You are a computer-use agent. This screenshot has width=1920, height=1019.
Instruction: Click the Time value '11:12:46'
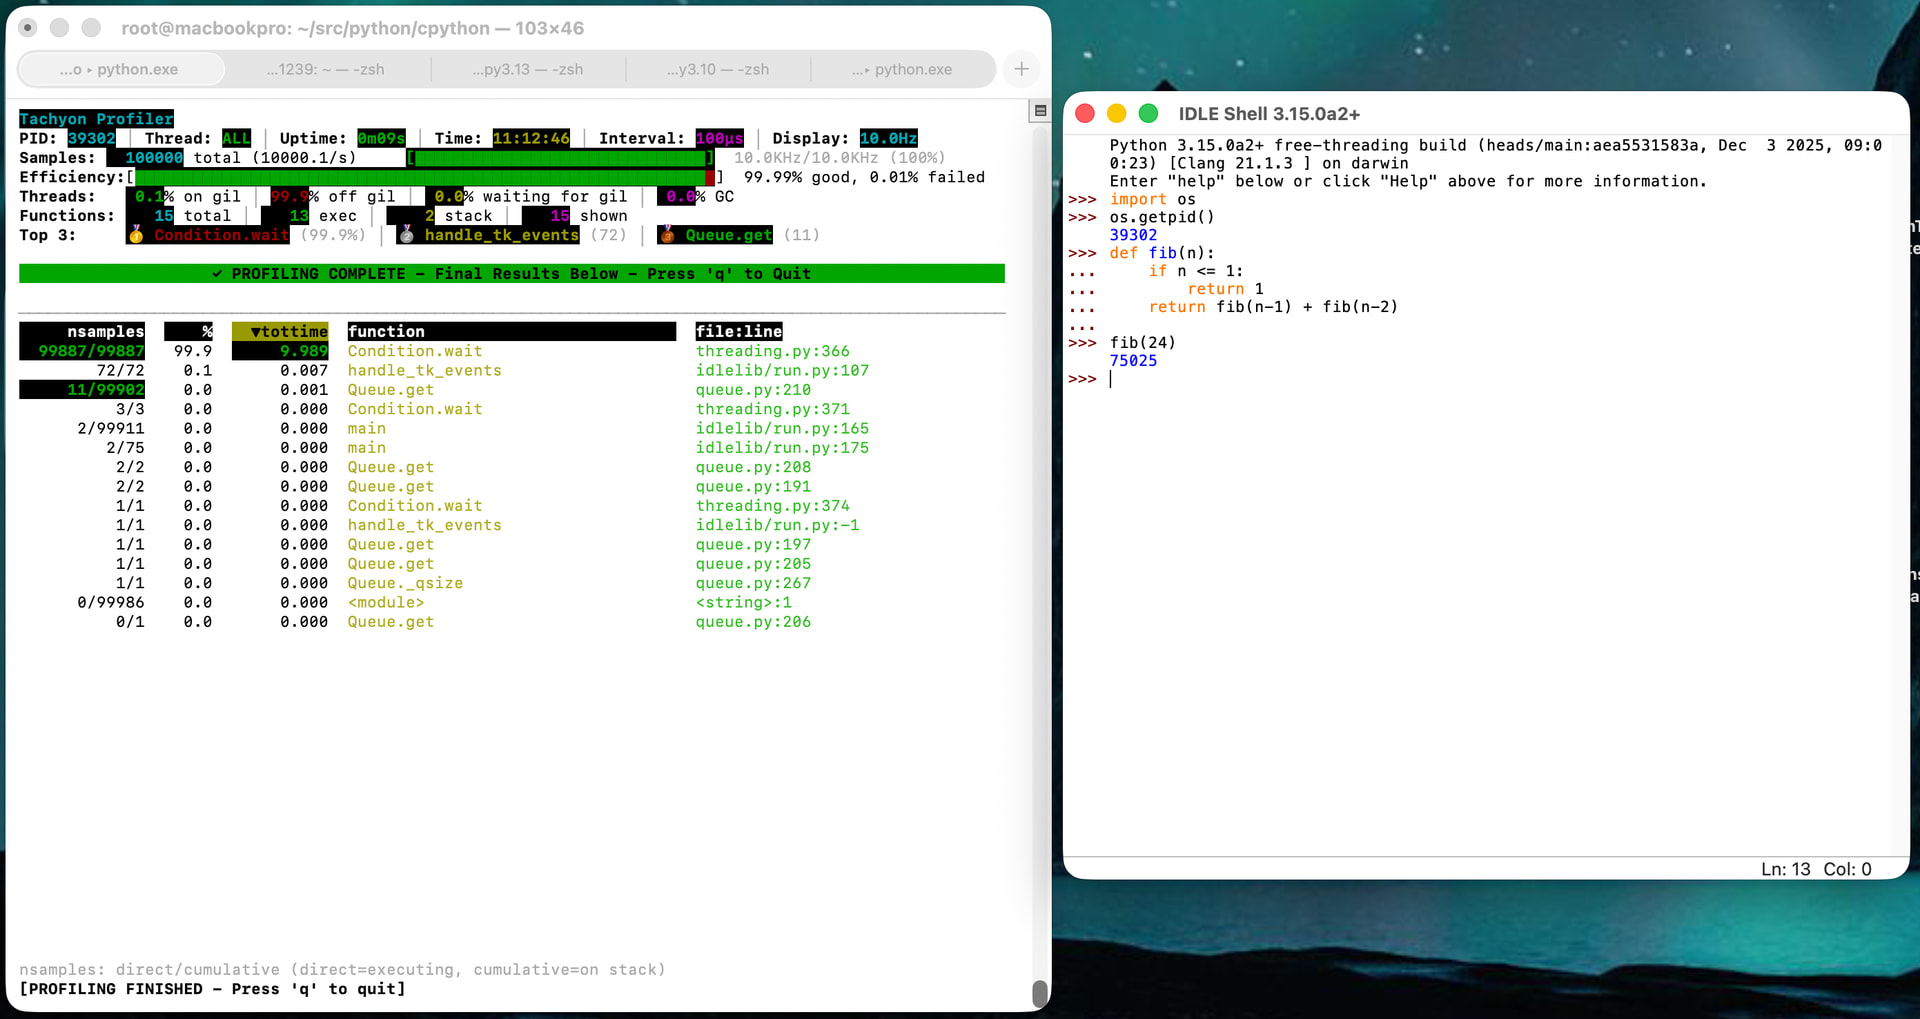coord(531,138)
